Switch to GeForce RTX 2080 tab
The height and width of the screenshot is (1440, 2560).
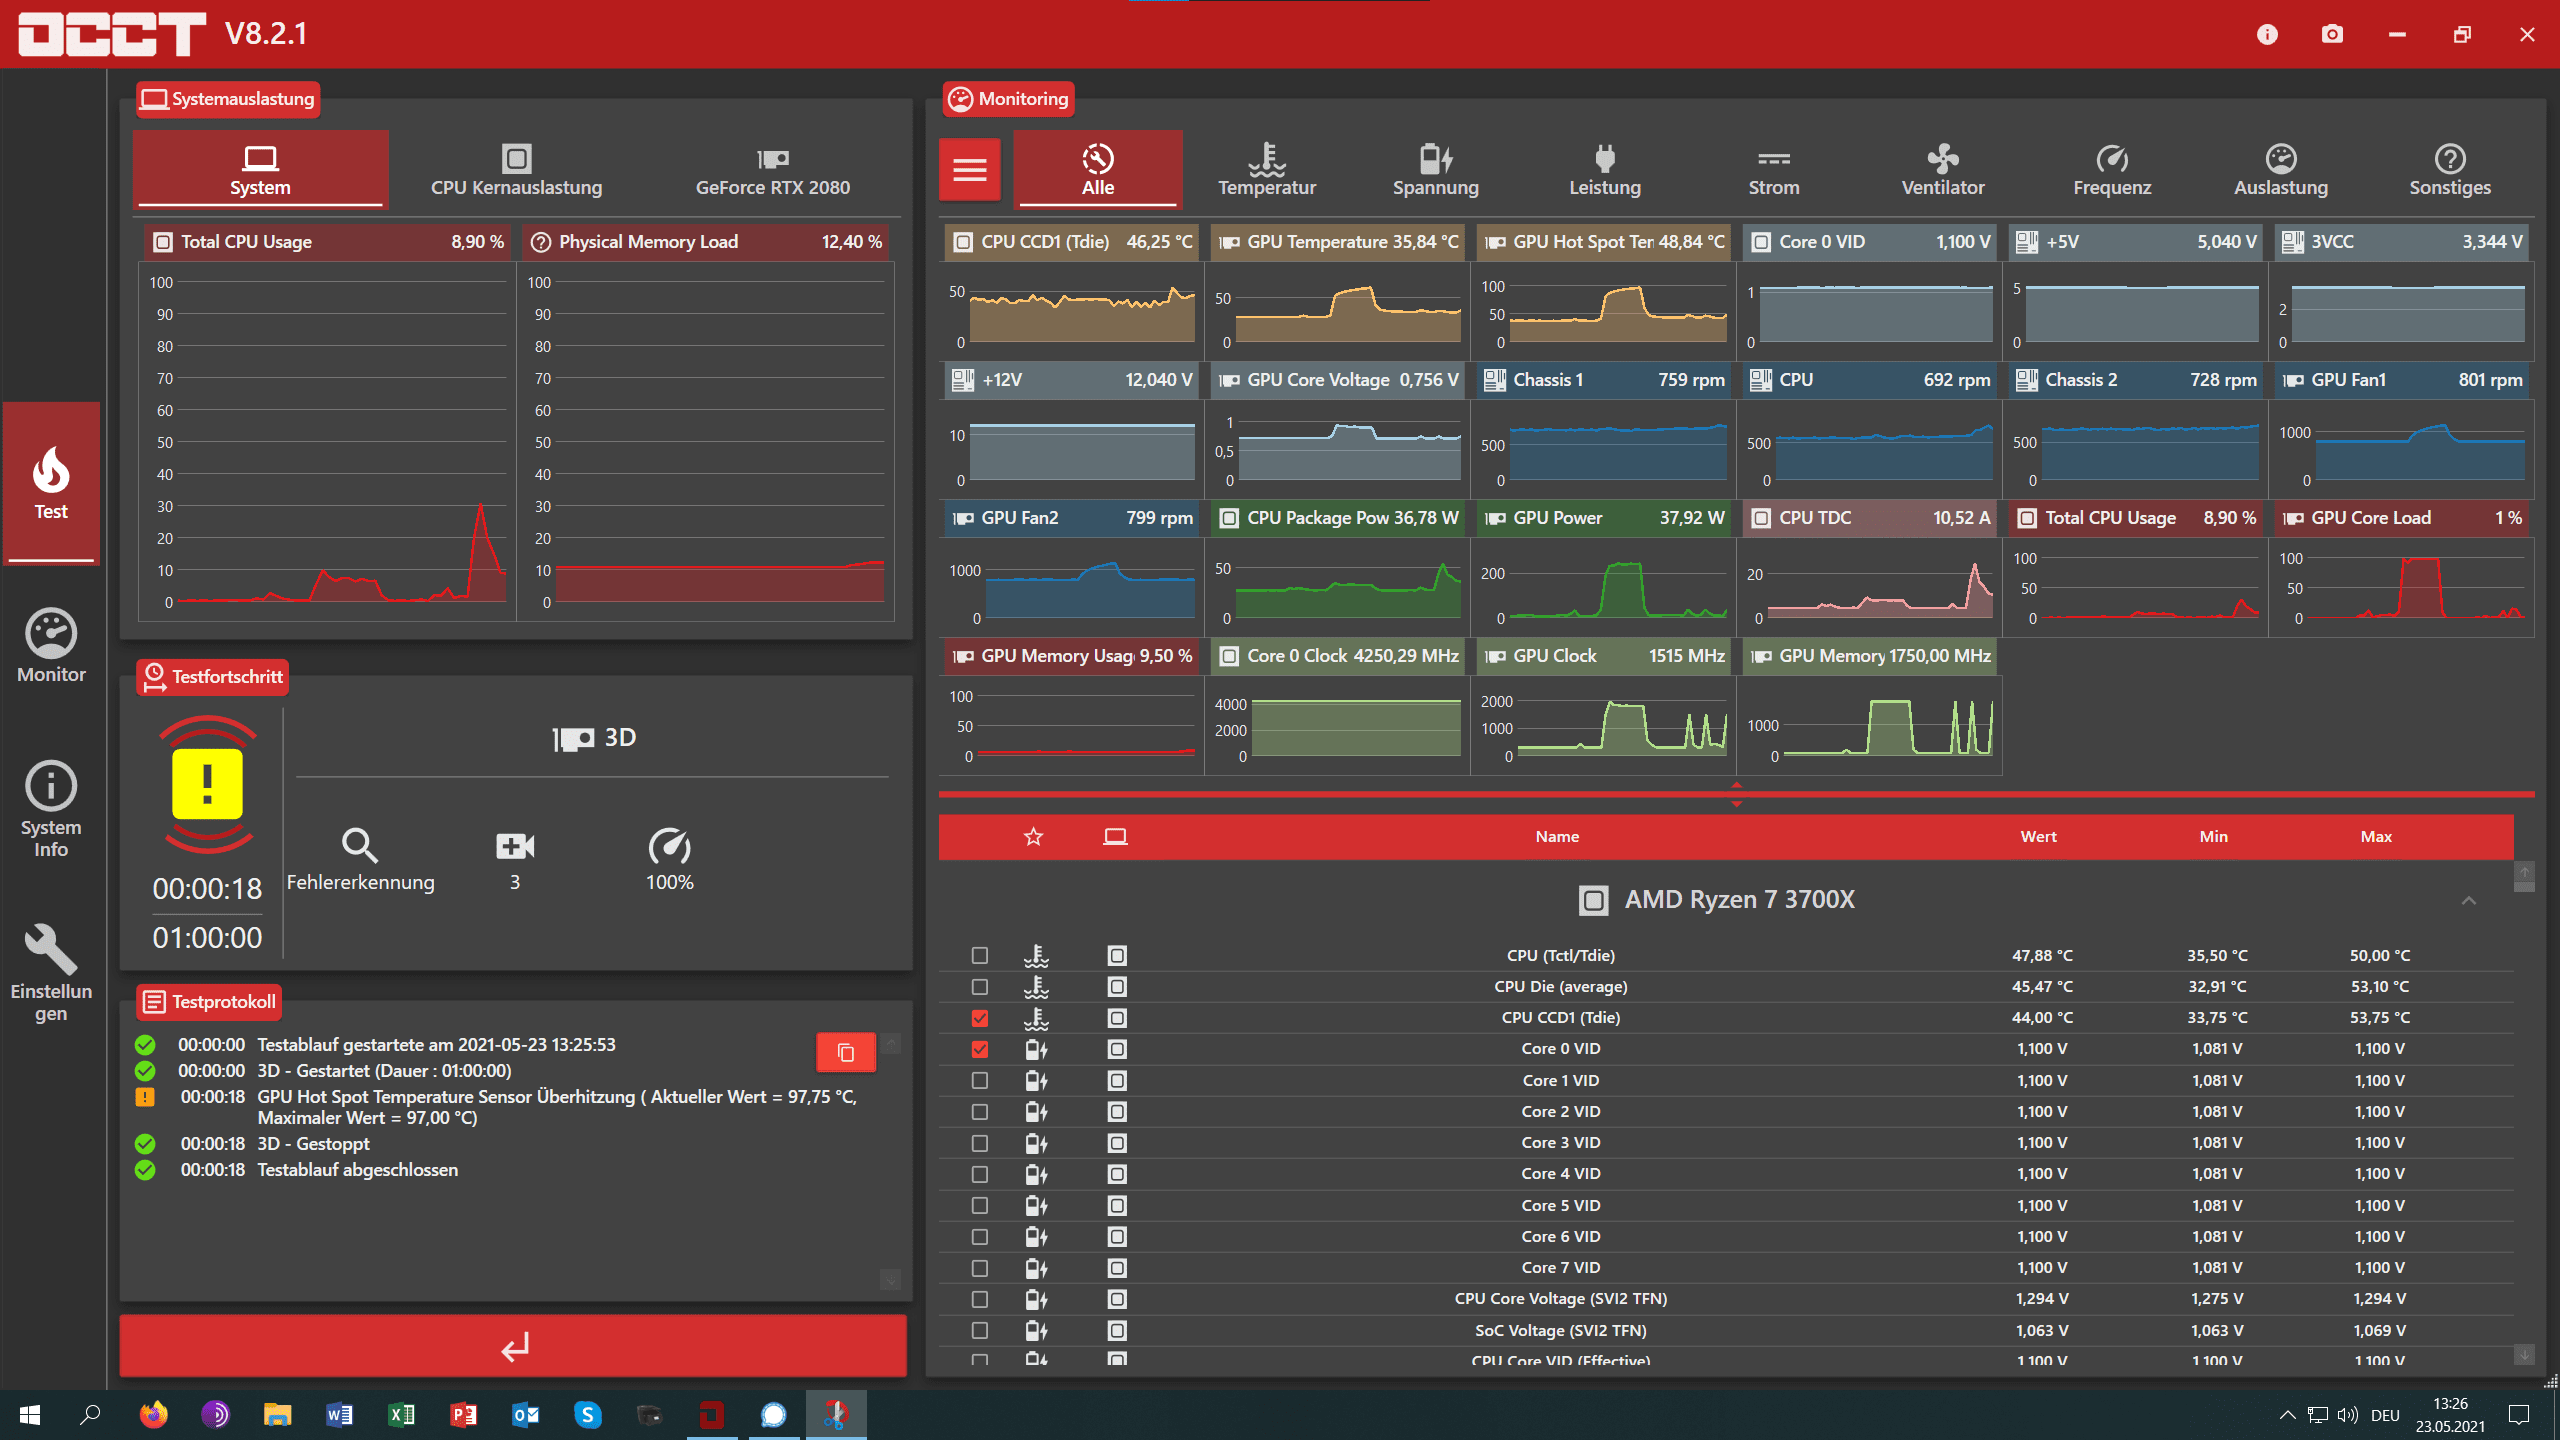pos(772,170)
